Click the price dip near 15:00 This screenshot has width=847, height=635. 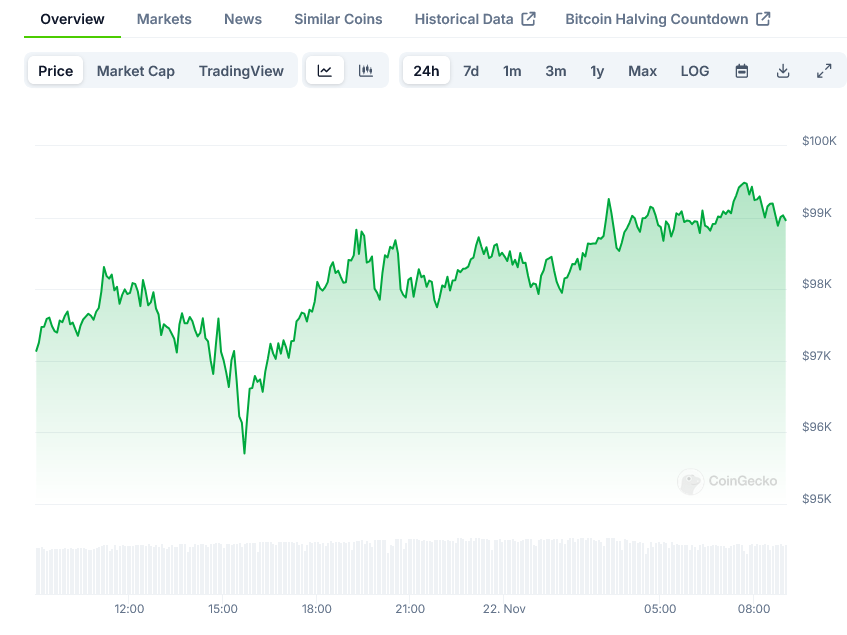[x=244, y=451]
